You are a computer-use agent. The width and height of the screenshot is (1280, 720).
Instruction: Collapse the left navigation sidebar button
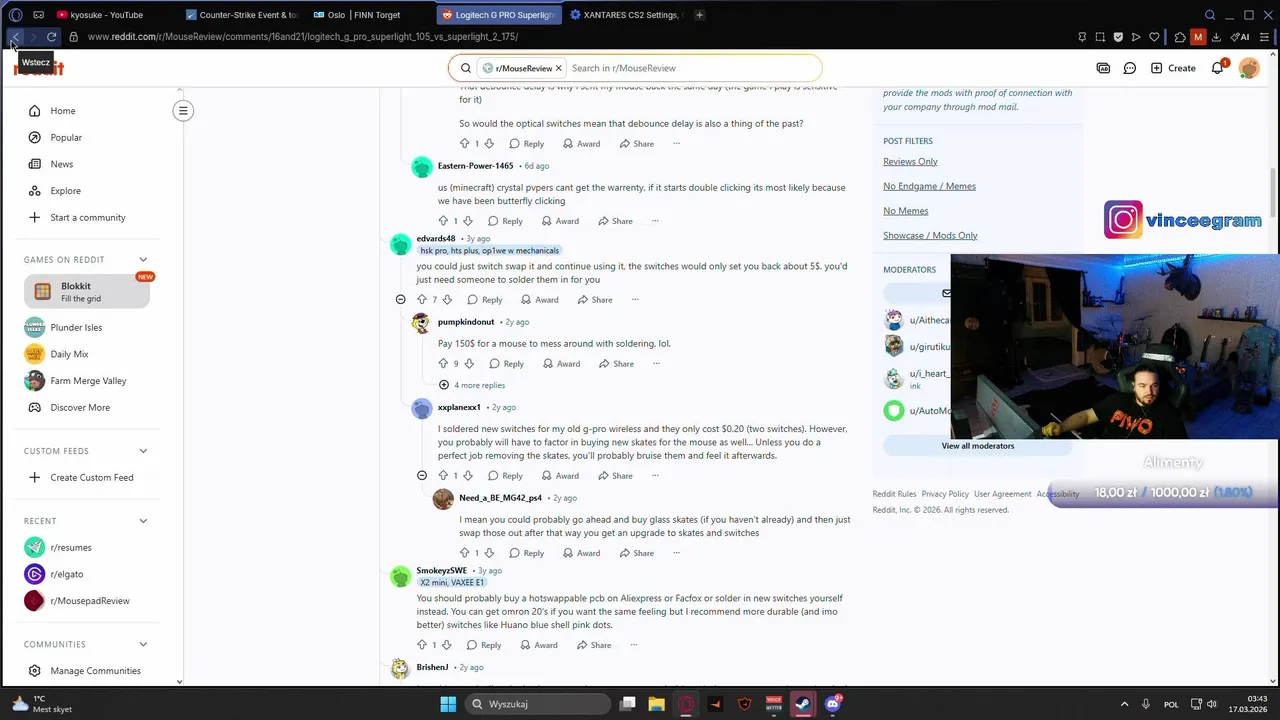[183, 111]
